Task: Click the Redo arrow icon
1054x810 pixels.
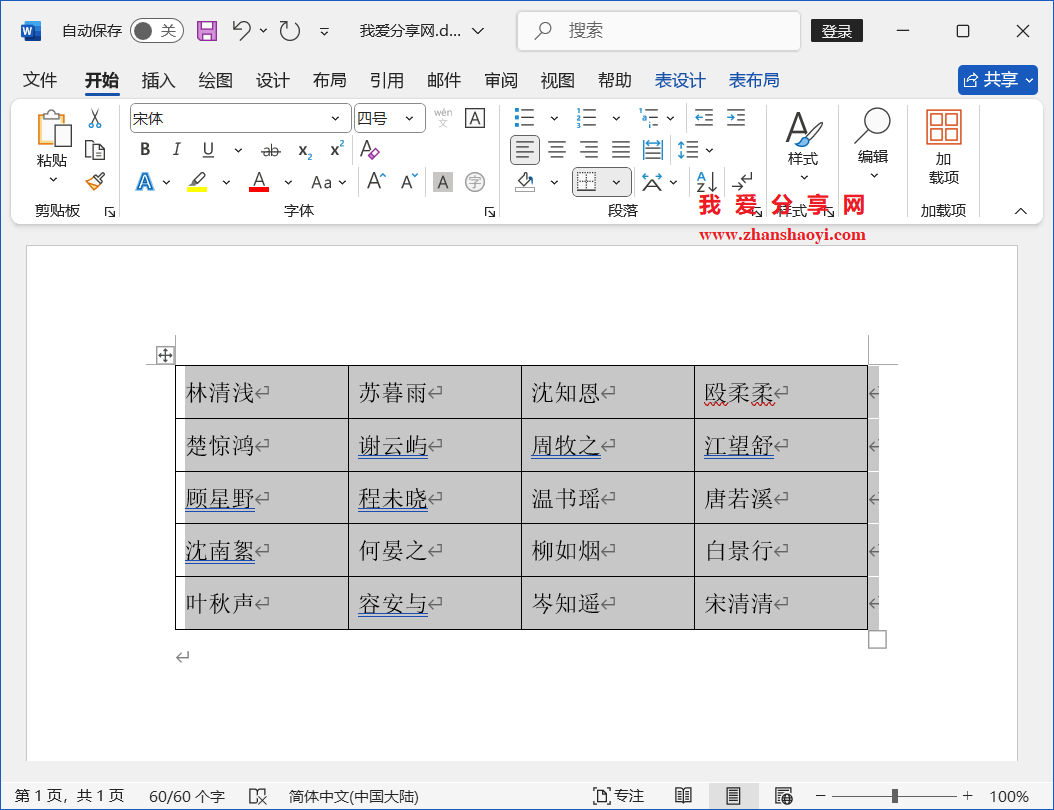Action: [x=290, y=31]
